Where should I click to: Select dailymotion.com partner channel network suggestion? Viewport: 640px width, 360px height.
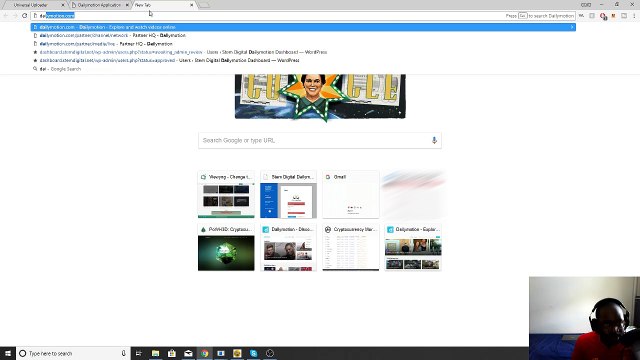tap(303, 36)
